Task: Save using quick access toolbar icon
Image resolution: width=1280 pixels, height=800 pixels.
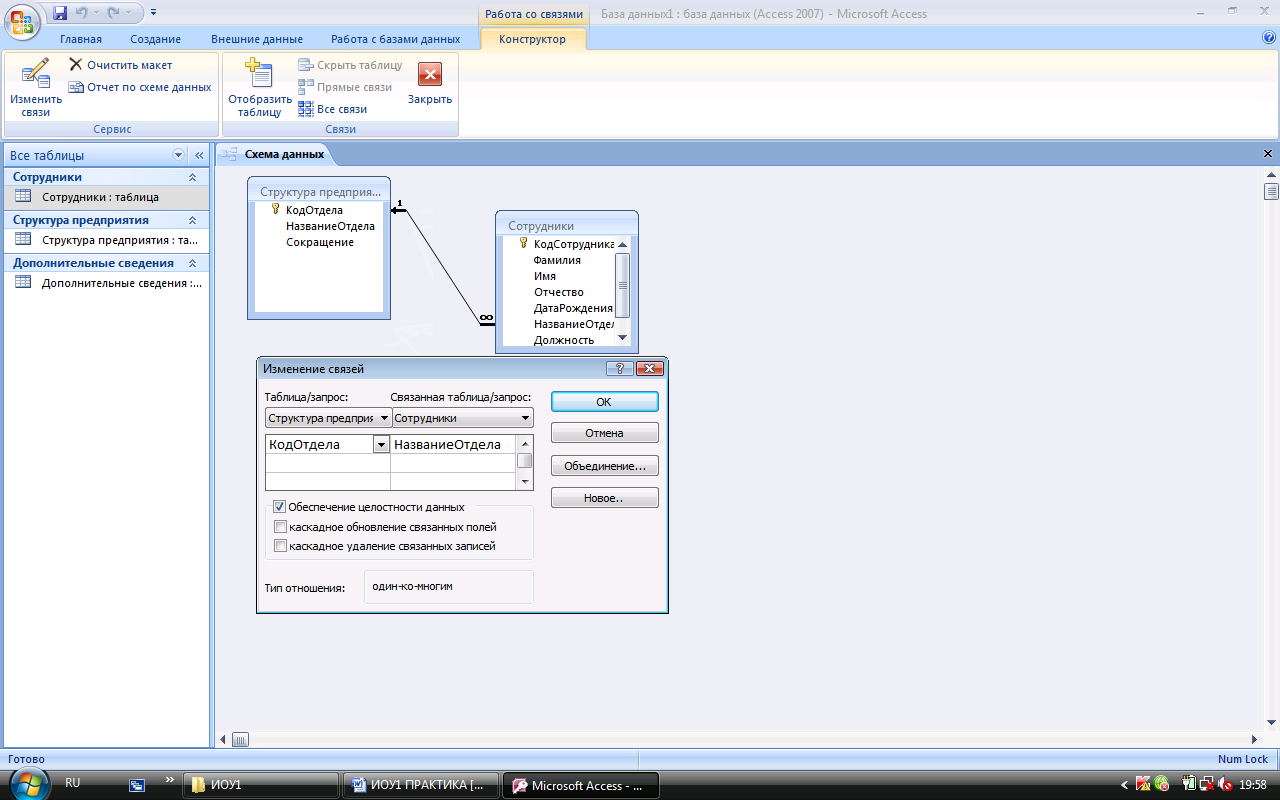Action: (60, 13)
